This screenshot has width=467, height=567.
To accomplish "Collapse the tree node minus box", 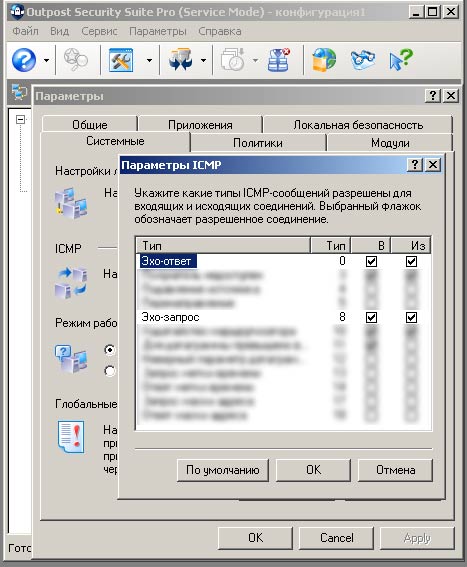I will [x=21, y=119].
